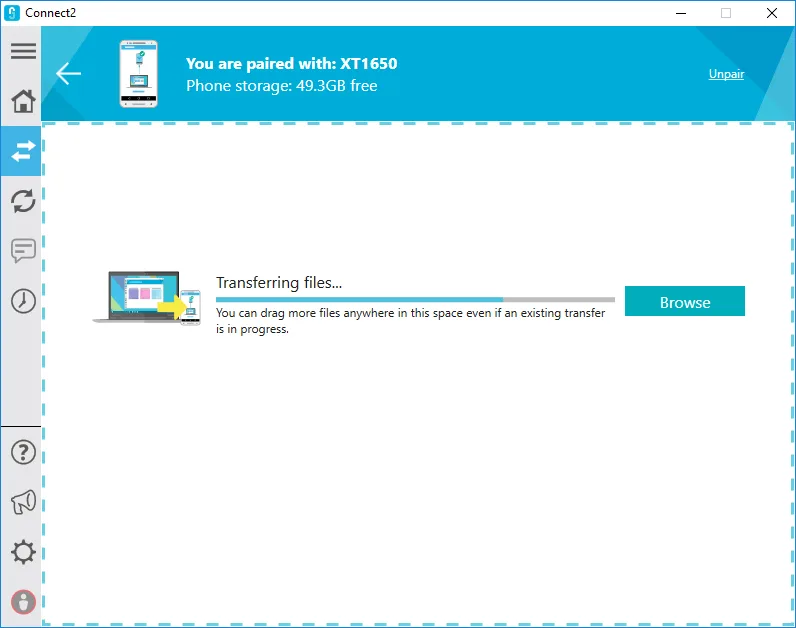Minimize the Connect2 window
The width and height of the screenshot is (796, 628).
(681, 13)
